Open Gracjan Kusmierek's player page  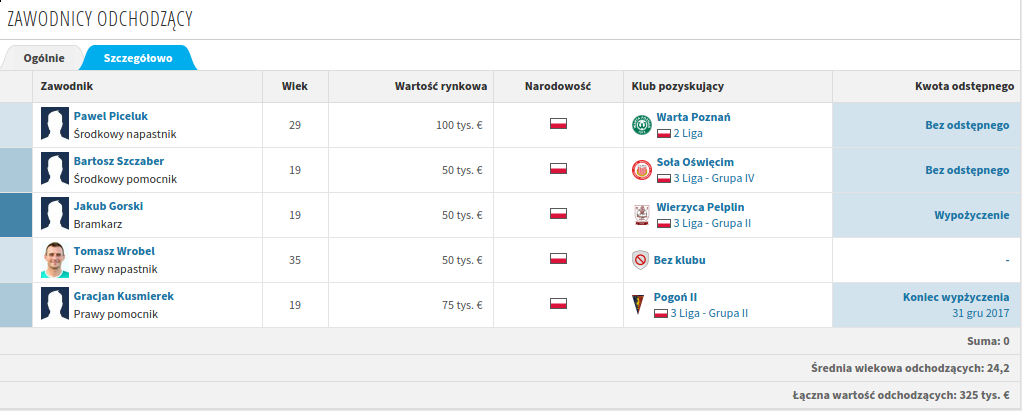(124, 296)
